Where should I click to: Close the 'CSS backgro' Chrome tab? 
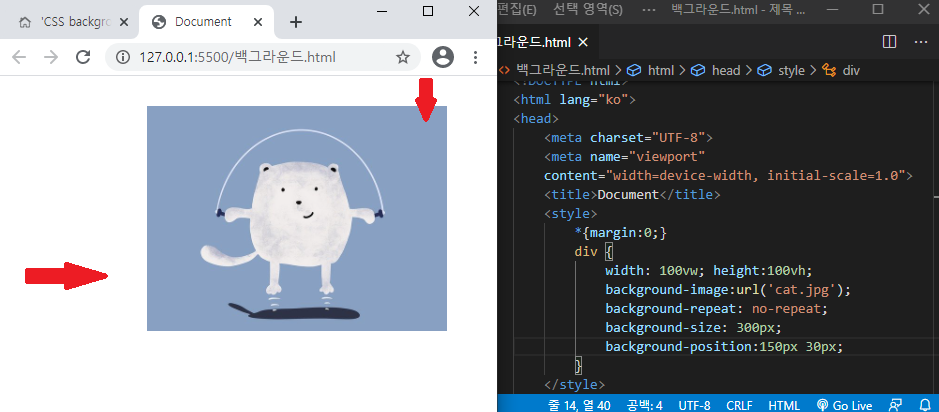click(124, 22)
